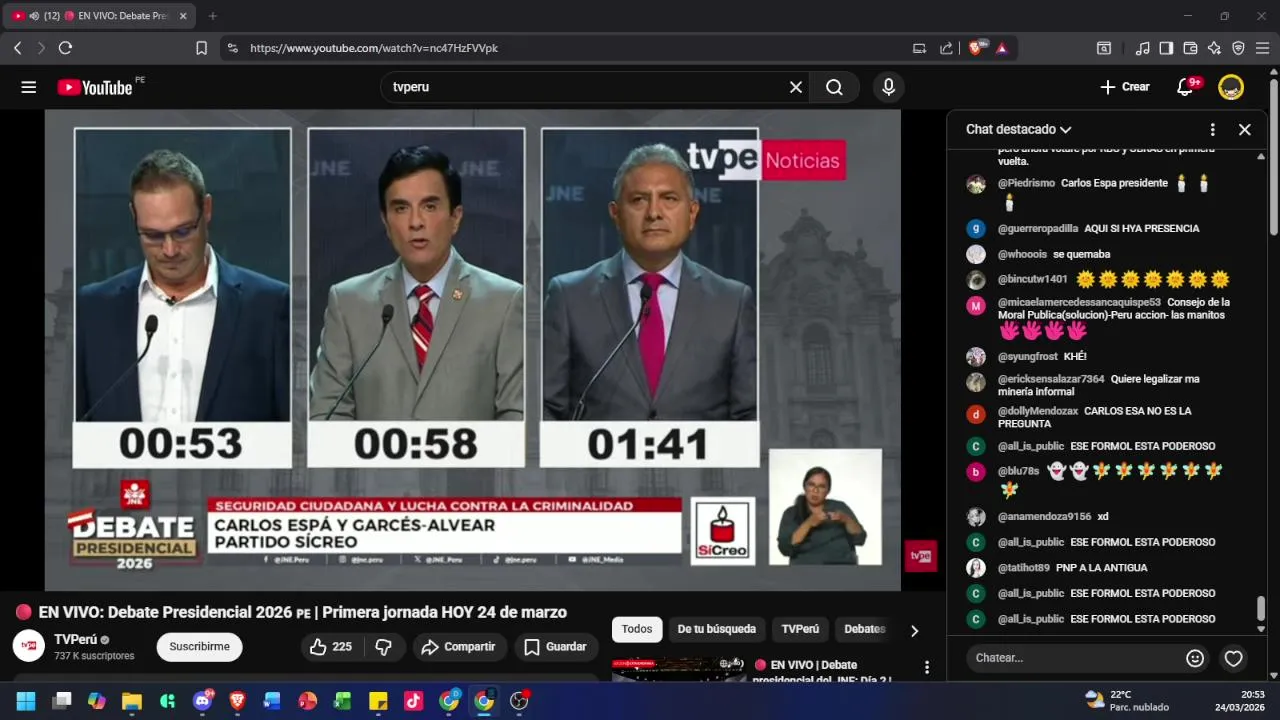Viewport: 1280px width, 720px height.
Task: Open File Explorer from the taskbar
Action: tap(132, 701)
